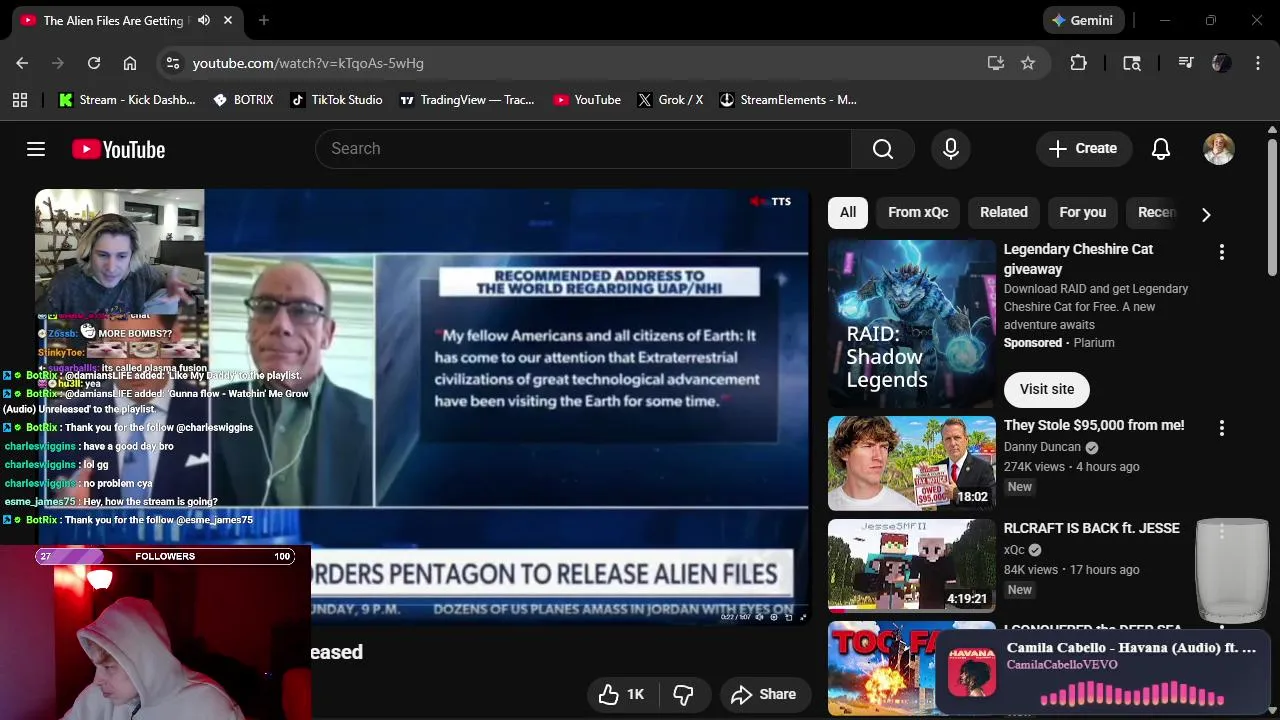Mute the video player volume icon
This screenshot has height=720, width=1280.
pos(759,617)
